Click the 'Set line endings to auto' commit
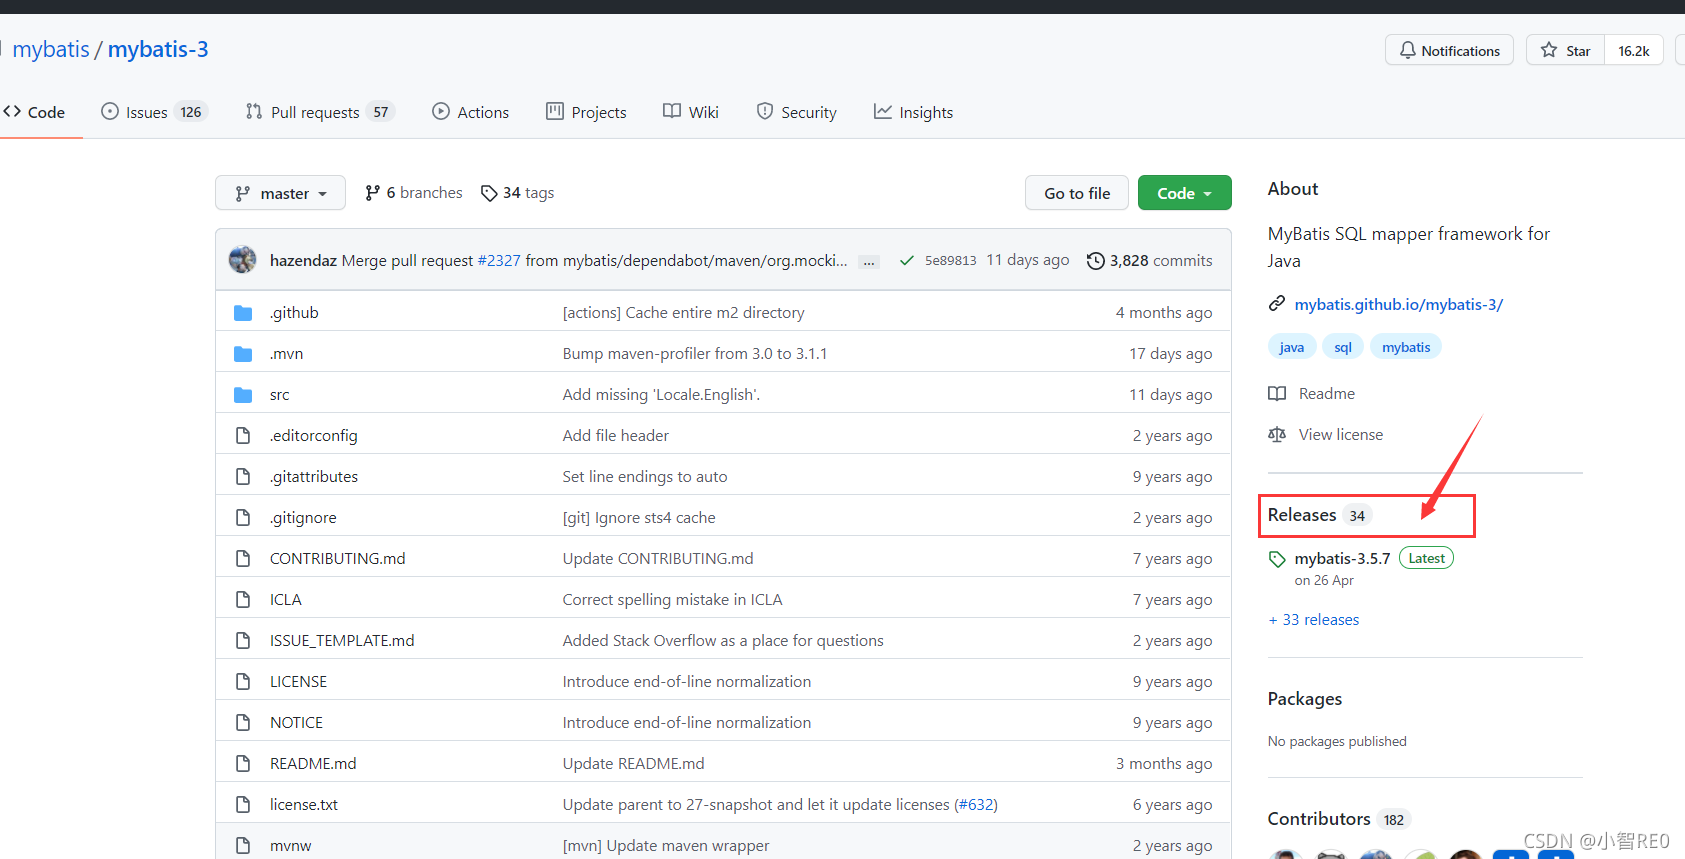Image resolution: width=1685 pixels, height=859 pixels. [x=645, y=477]
